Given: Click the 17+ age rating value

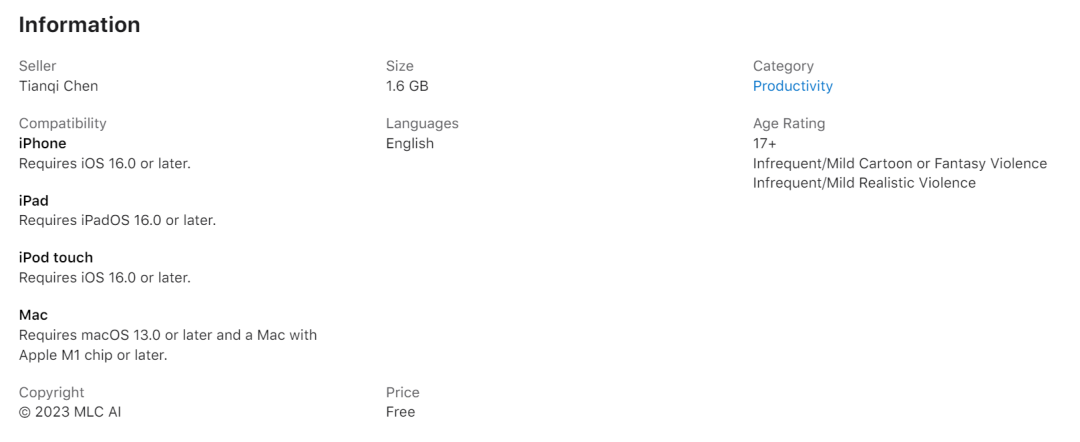Looking at the screenshot, I should [x=765, y=143].
